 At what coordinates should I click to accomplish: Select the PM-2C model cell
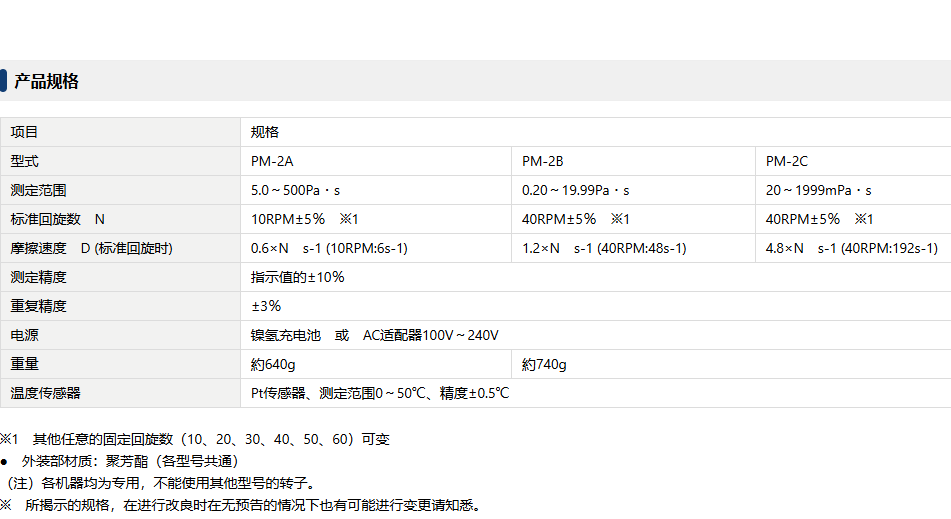pyautogui.click(x=787, y=161)
